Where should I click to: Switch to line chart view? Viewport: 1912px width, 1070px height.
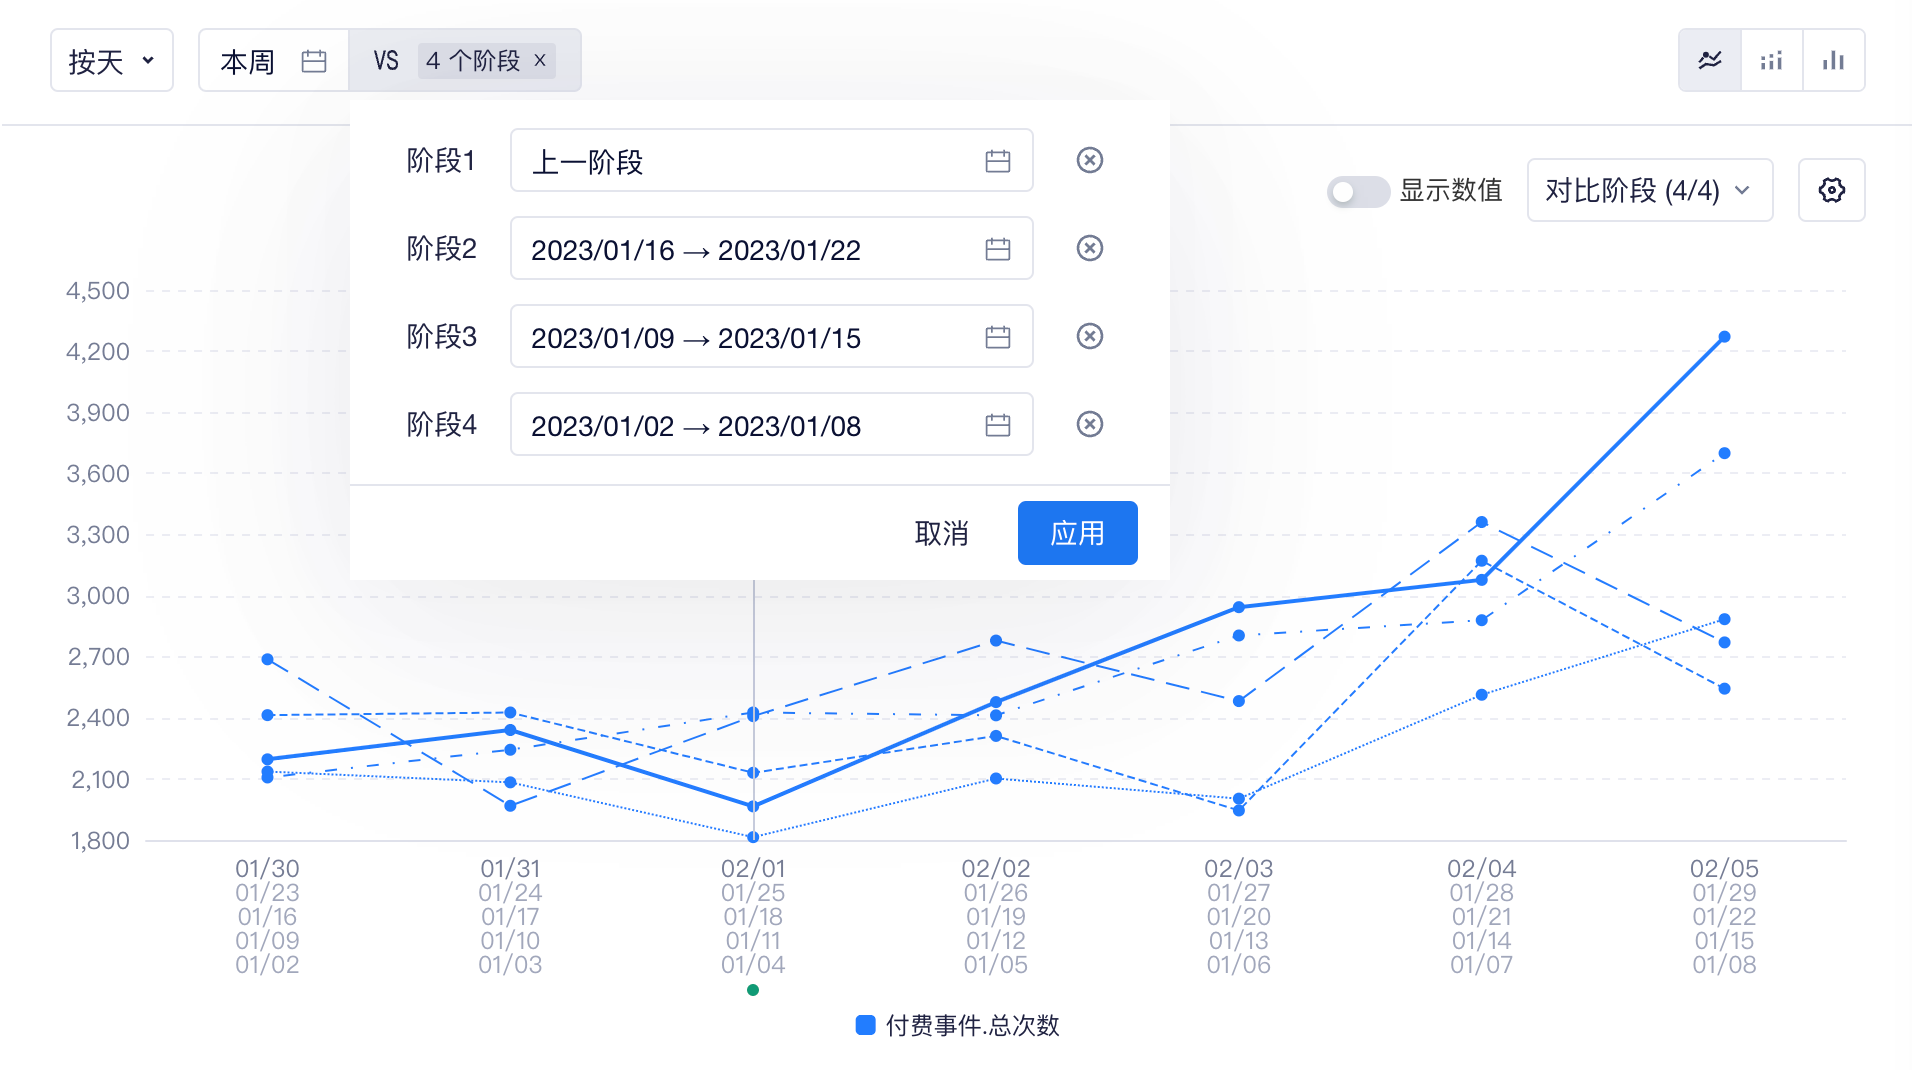click(1710, 60)
